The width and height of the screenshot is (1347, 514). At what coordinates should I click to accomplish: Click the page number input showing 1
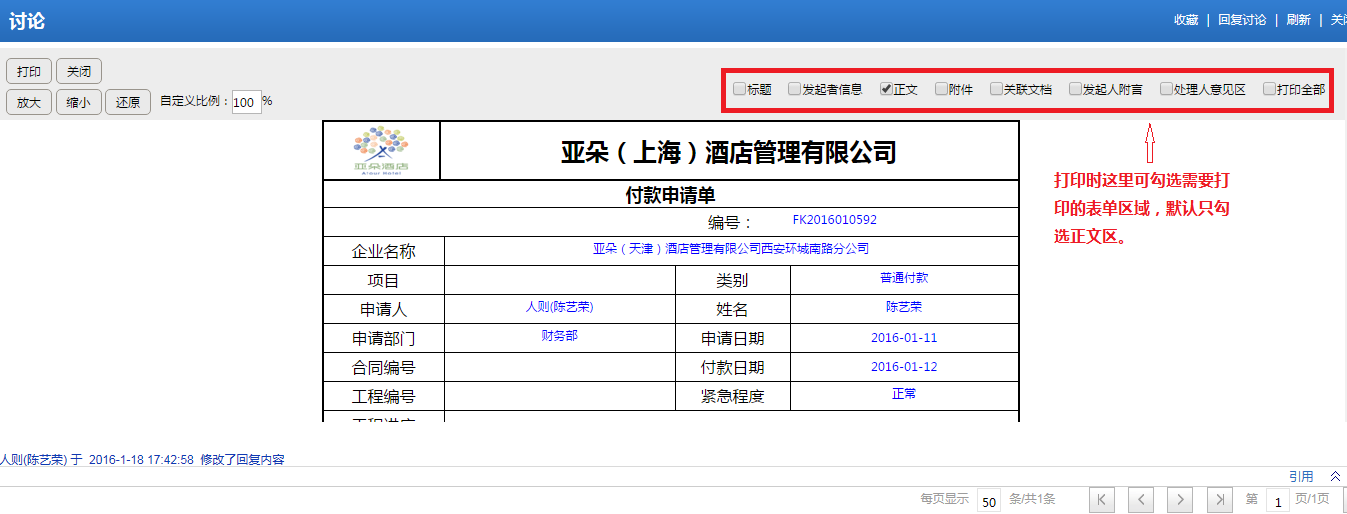pos(1278,501)
